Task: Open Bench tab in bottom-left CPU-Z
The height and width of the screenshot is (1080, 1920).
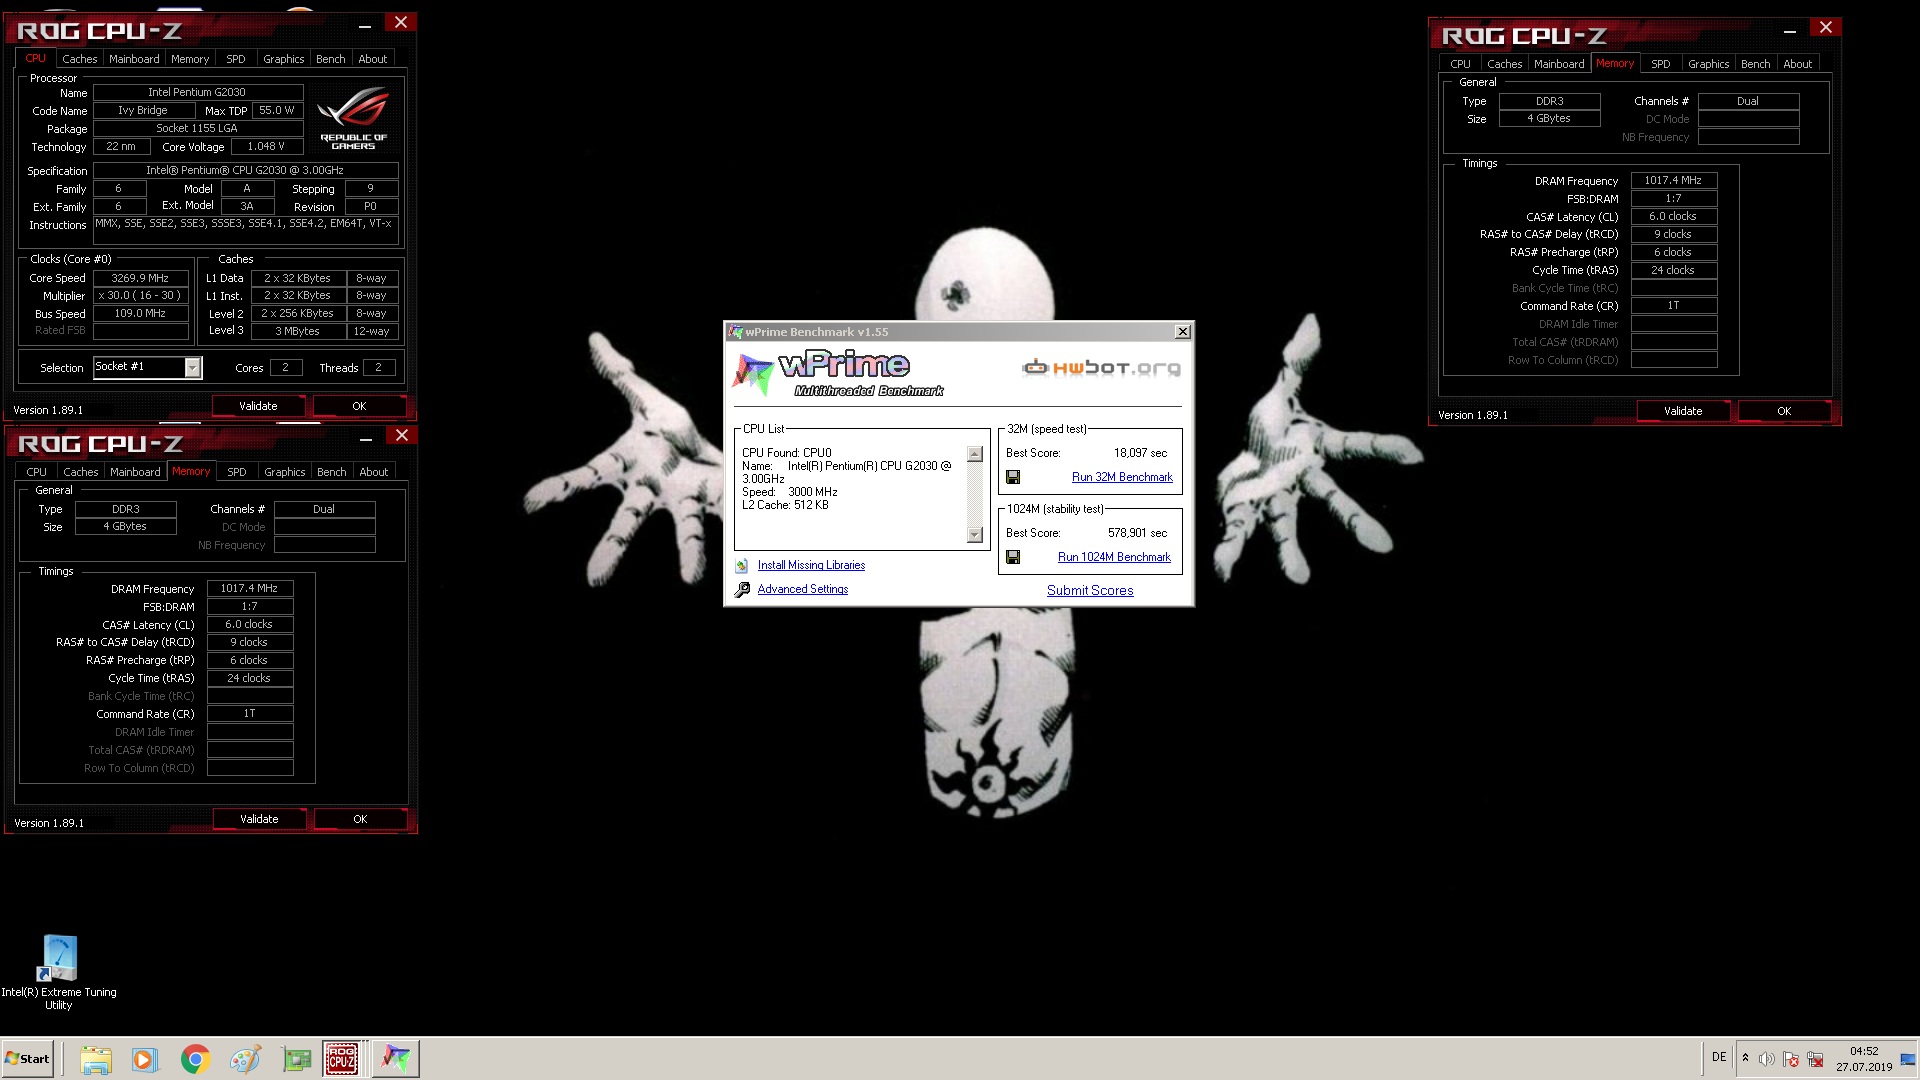Action: 331,472
